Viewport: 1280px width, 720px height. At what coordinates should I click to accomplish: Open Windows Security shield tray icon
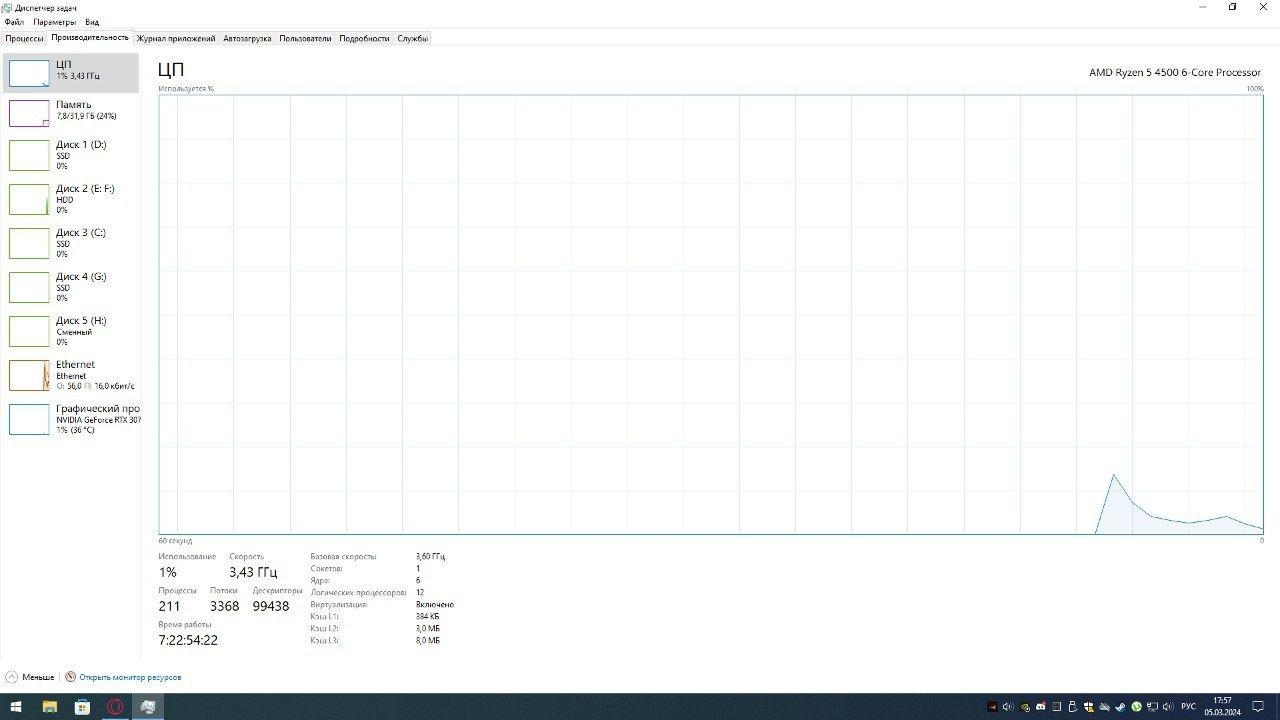pos(1089,707)
